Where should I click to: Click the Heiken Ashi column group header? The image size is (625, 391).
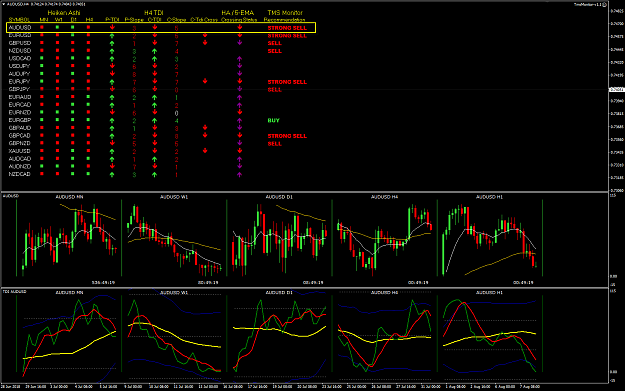(64, 13)
